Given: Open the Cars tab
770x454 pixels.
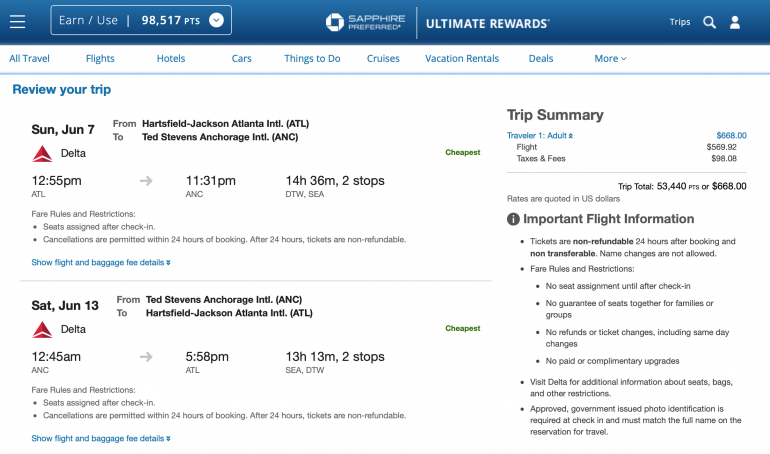Looking at the screenshot, I should click(242, 59).
